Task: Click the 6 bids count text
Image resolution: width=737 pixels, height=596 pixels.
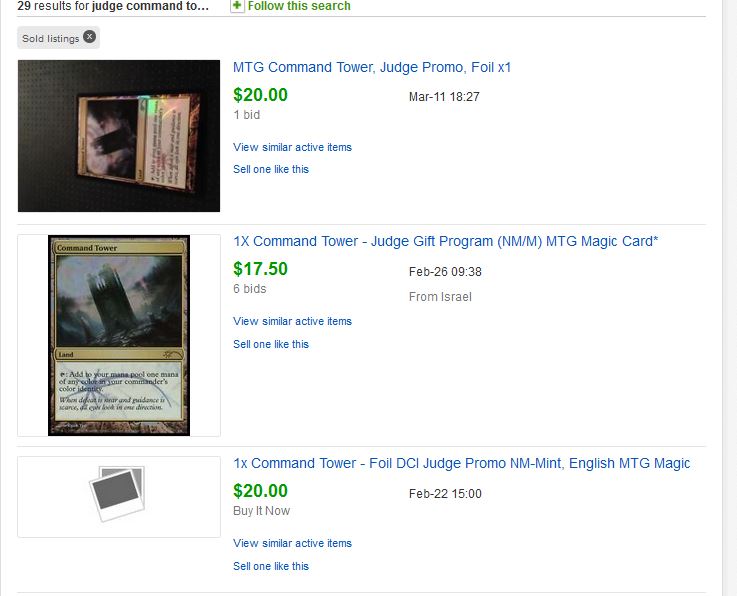Action: [x=250, y=289]
